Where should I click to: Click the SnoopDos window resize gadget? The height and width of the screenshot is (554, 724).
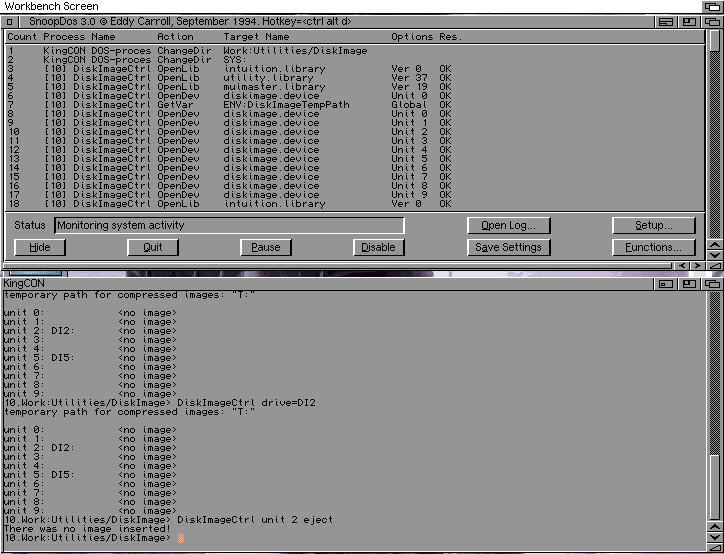point(714,265)
